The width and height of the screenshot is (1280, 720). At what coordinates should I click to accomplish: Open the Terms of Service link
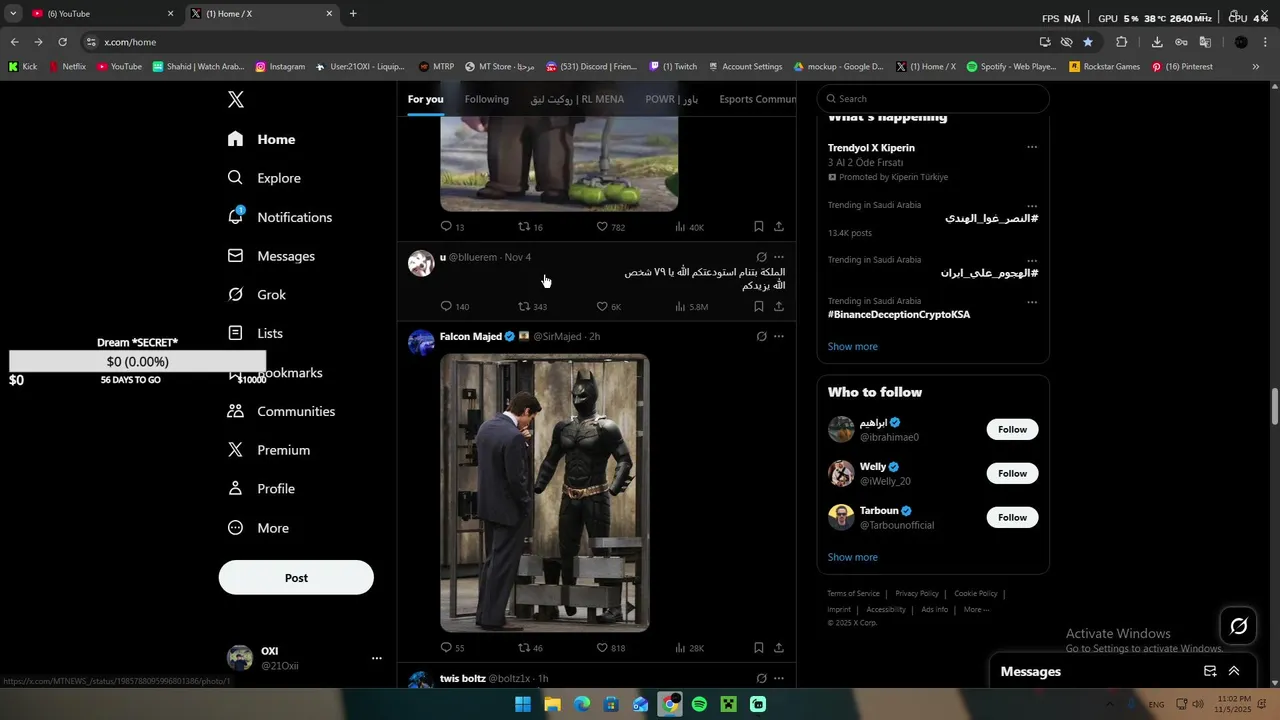click(x=854, y=594)
